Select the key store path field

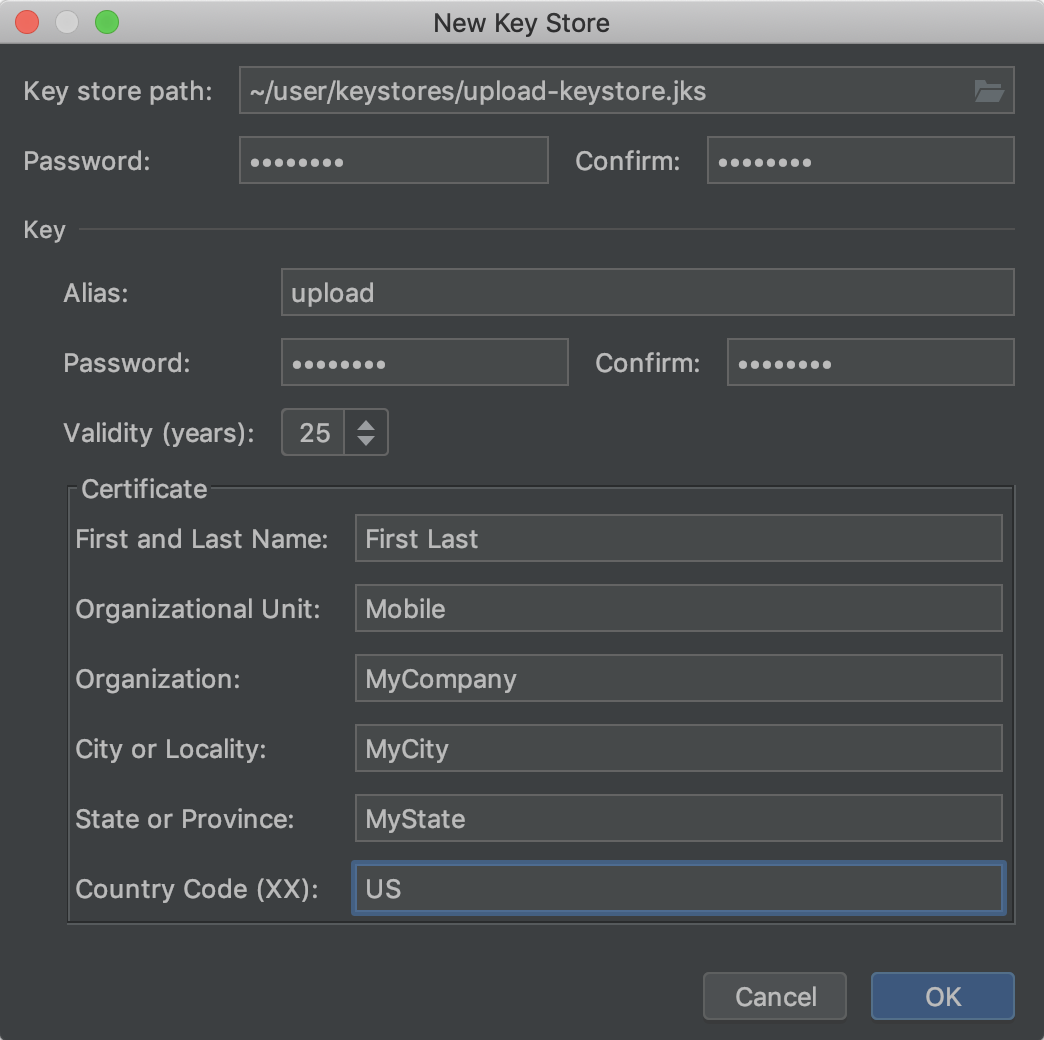600,91
